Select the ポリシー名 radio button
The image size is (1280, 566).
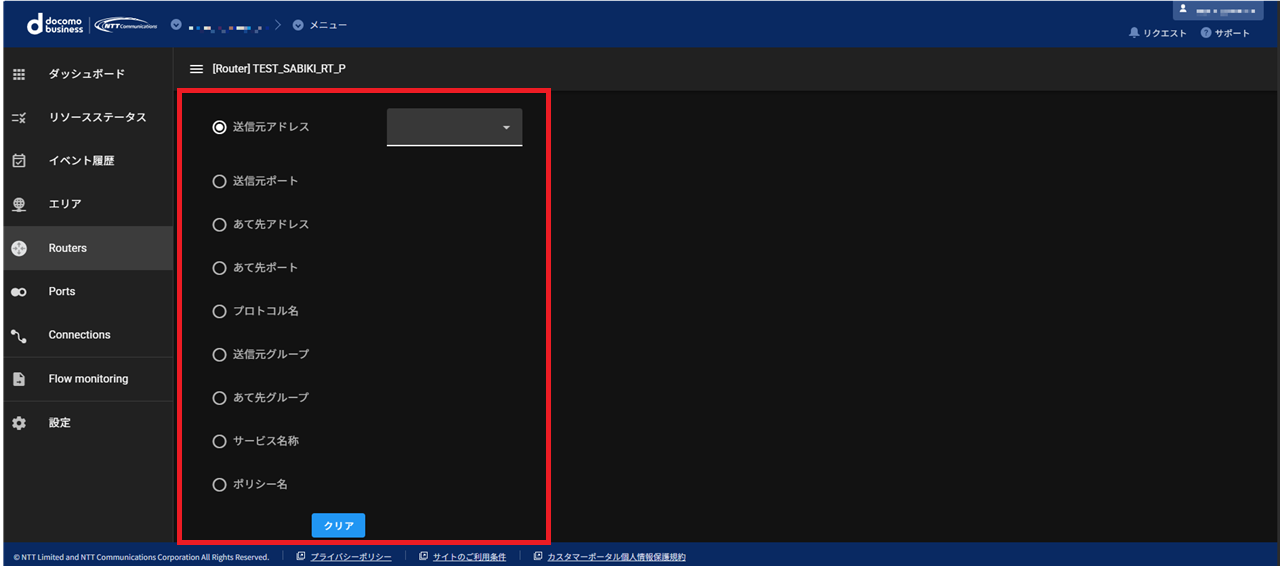[x=220, y=484]
